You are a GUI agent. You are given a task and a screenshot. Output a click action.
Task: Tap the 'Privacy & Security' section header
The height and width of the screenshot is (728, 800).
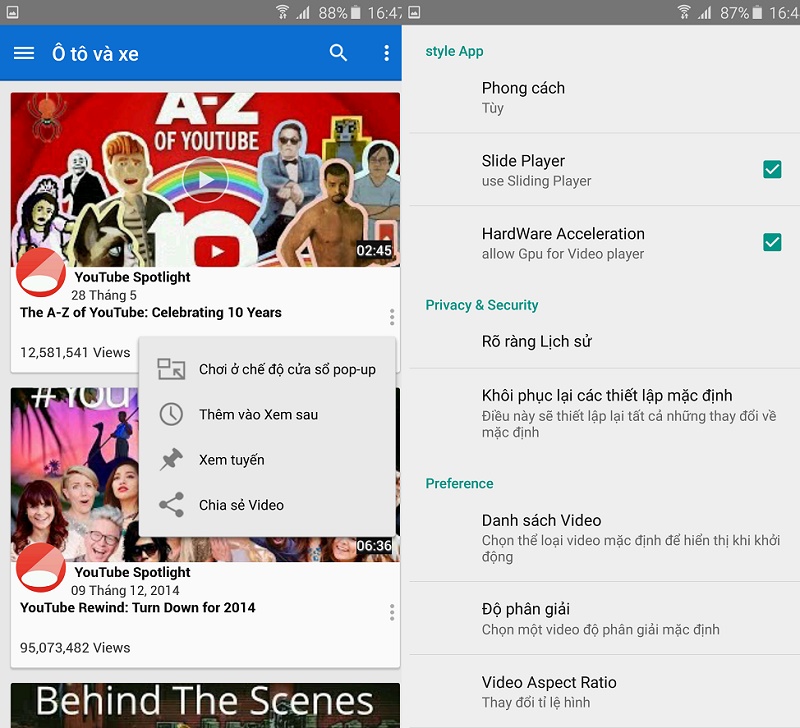482,305
